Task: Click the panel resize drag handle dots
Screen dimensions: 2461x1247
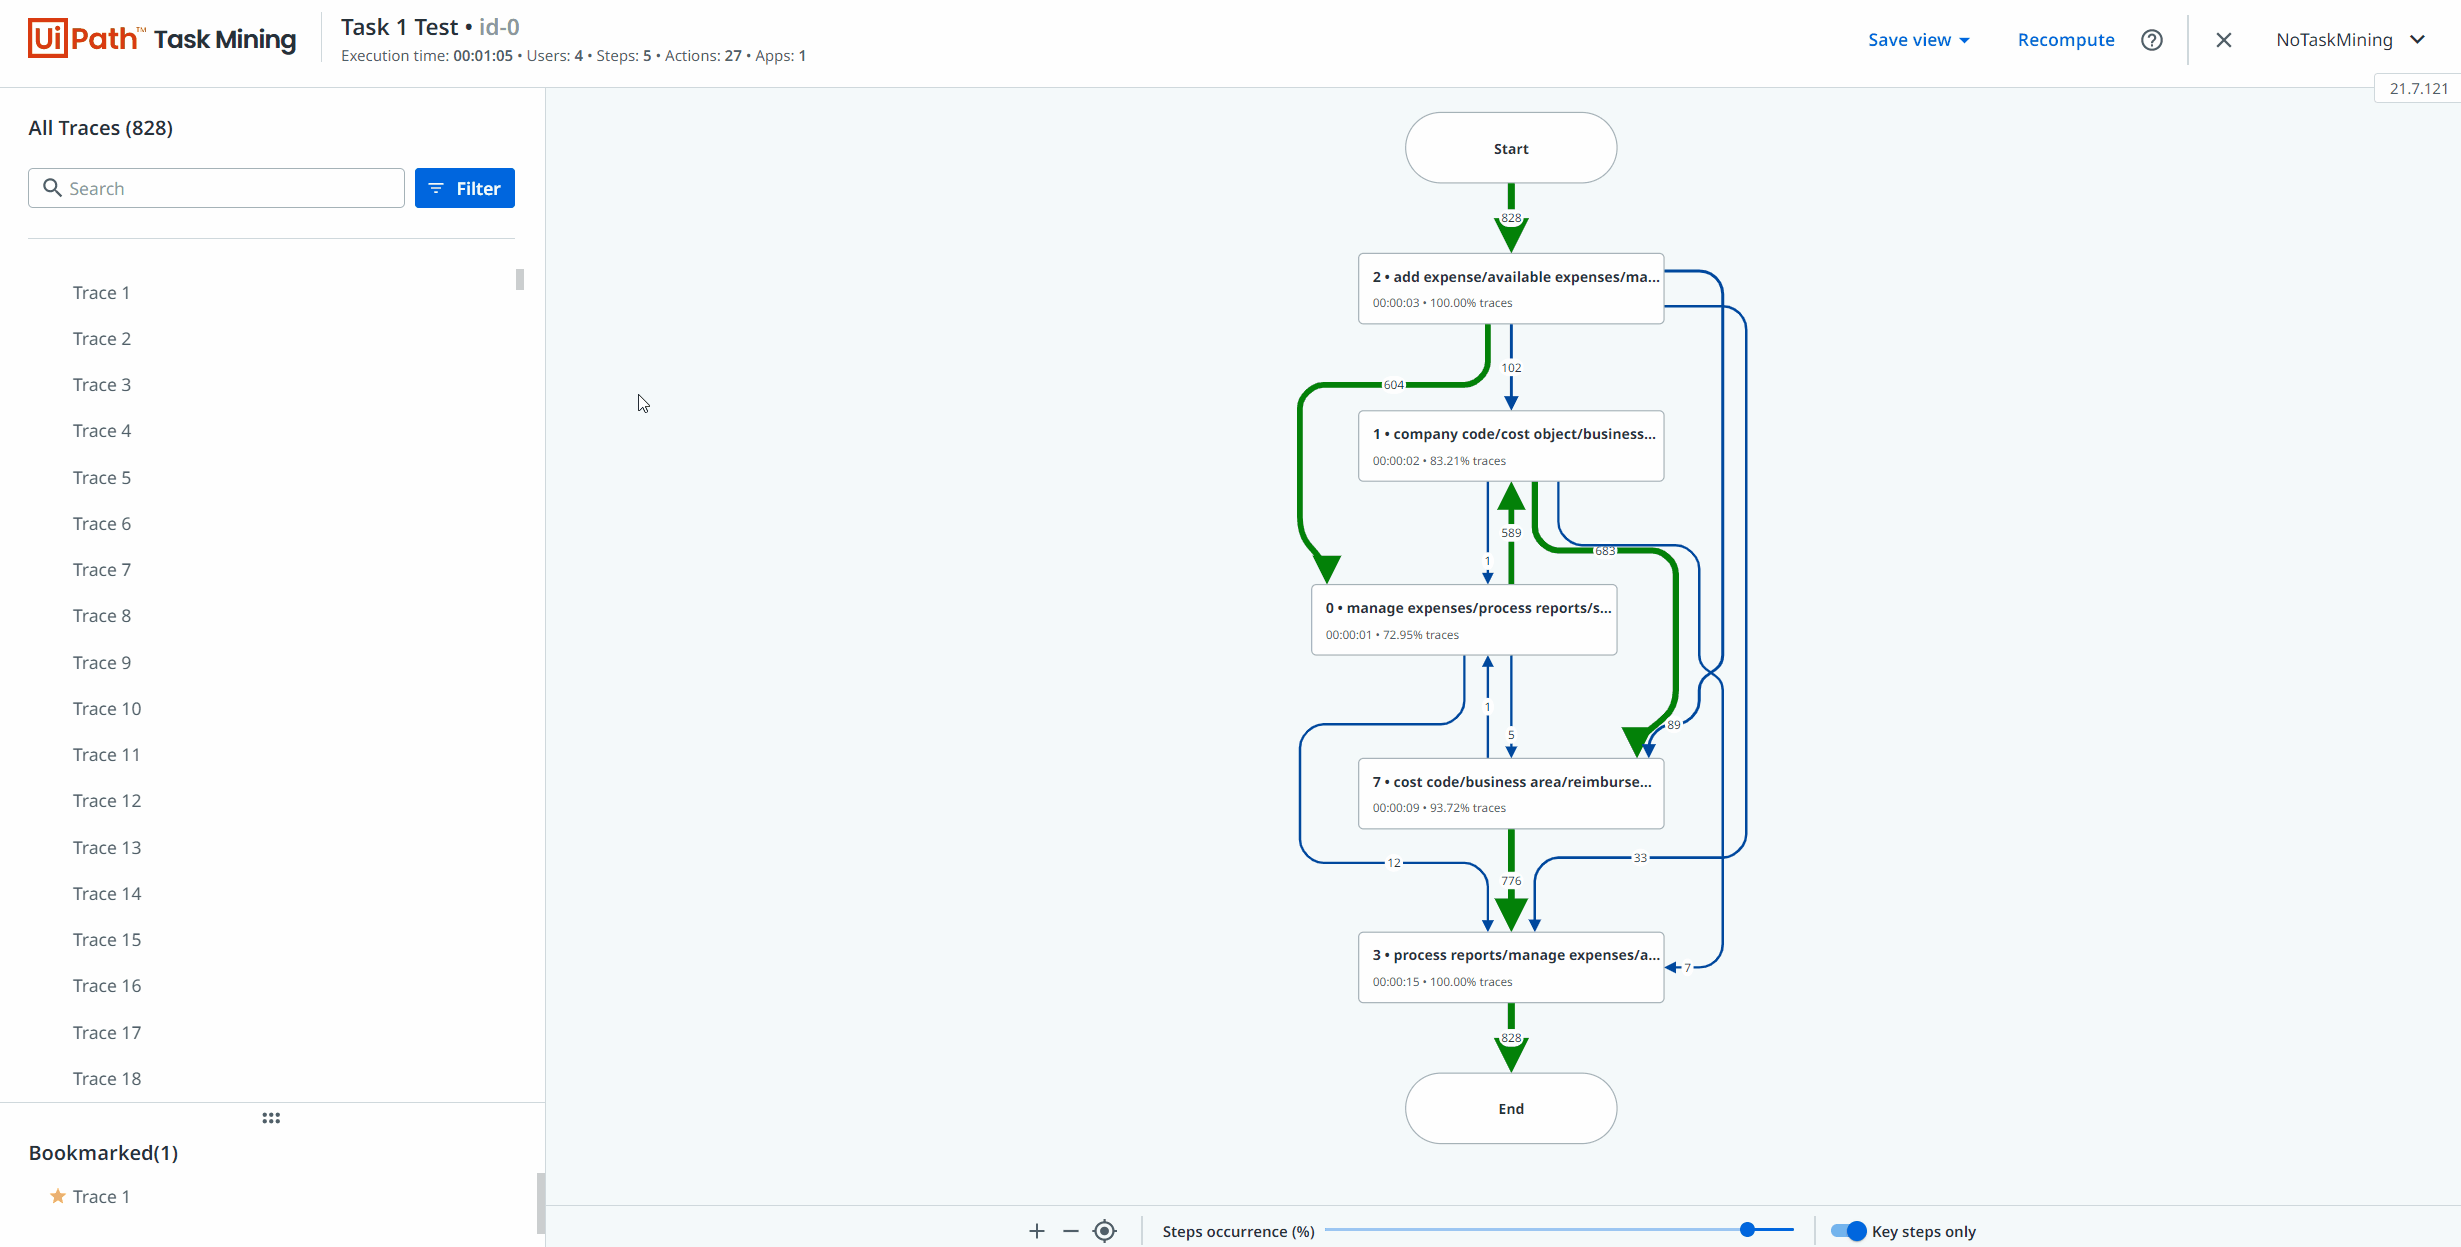Action: [271, 1118]
